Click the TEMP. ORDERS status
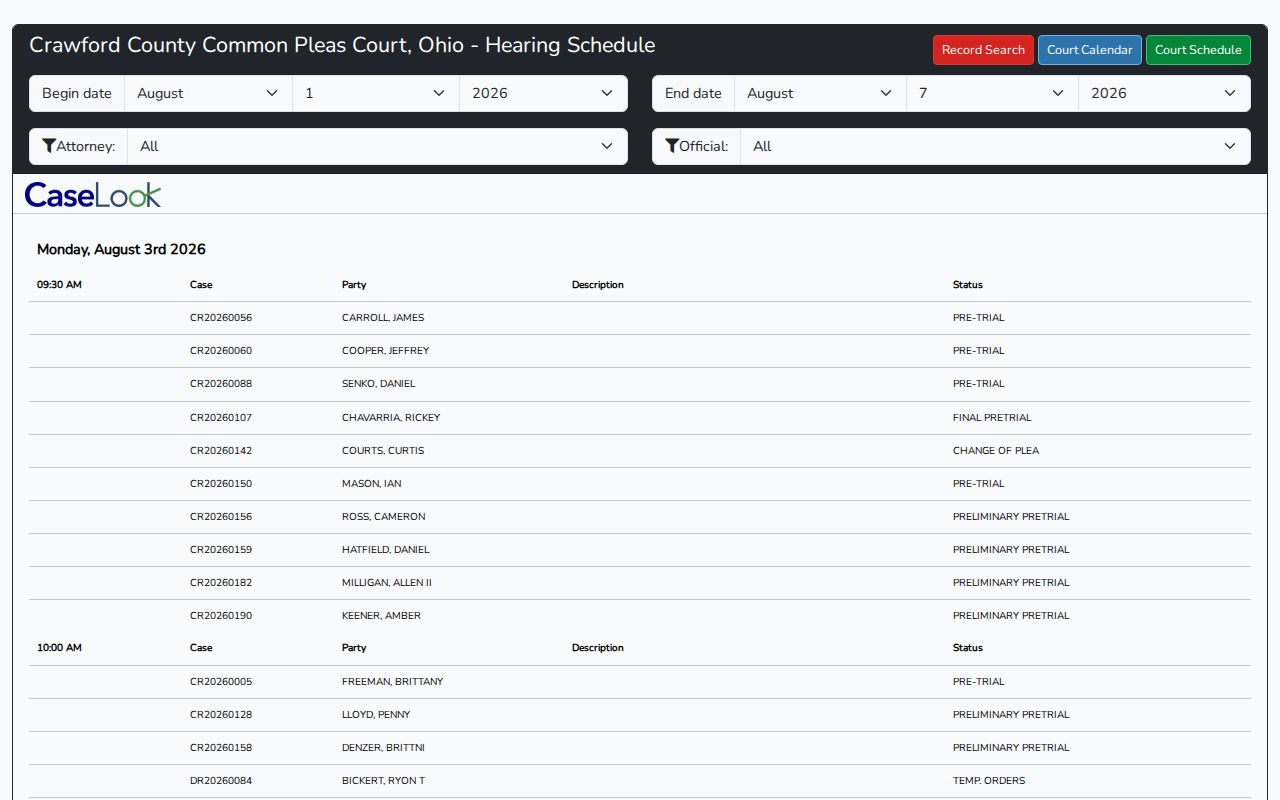Image resolution: width=1280 pixels, height=800 pixels. point(989,781)
